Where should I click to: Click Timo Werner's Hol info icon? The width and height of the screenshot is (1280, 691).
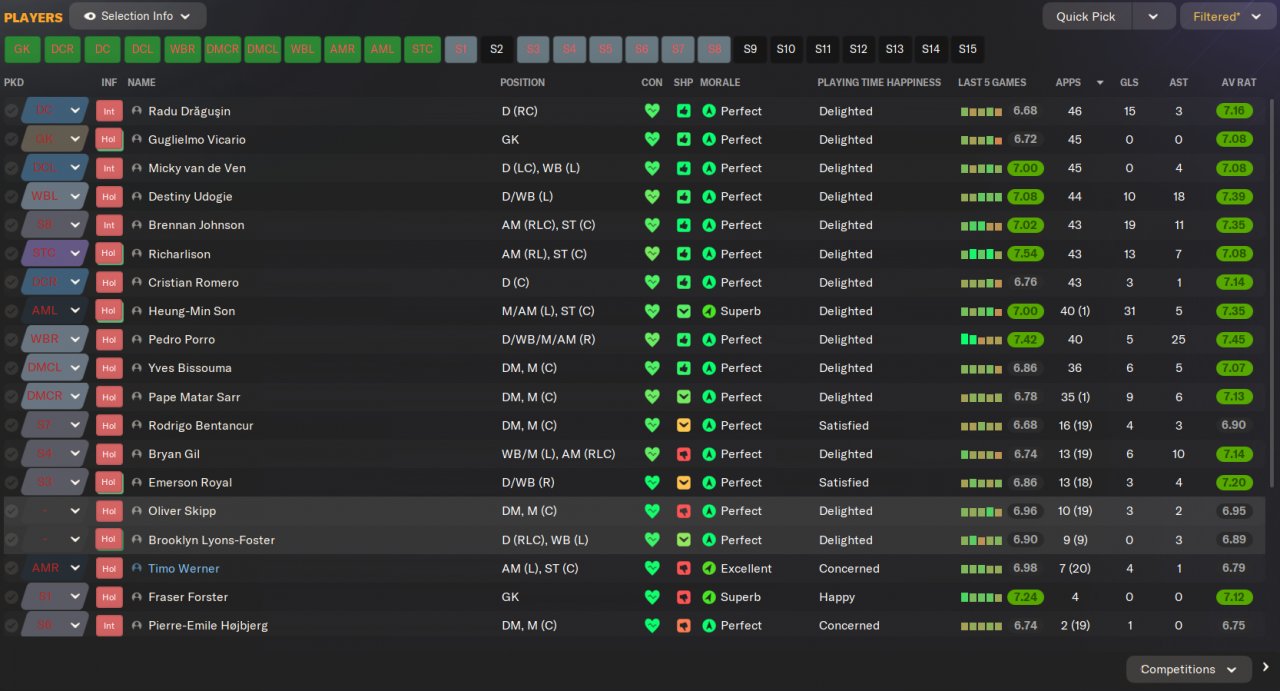coord(109,568)
